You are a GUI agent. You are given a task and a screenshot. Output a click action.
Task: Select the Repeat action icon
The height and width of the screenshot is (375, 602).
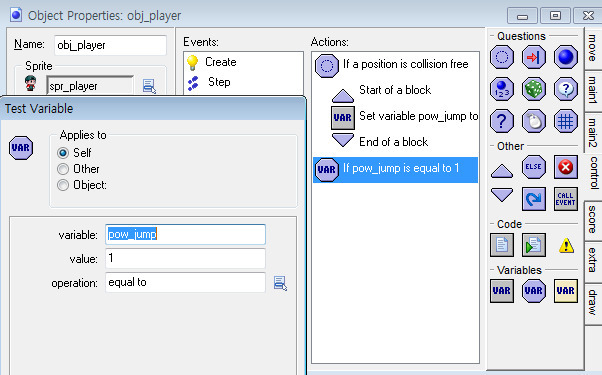click(534, 199)
